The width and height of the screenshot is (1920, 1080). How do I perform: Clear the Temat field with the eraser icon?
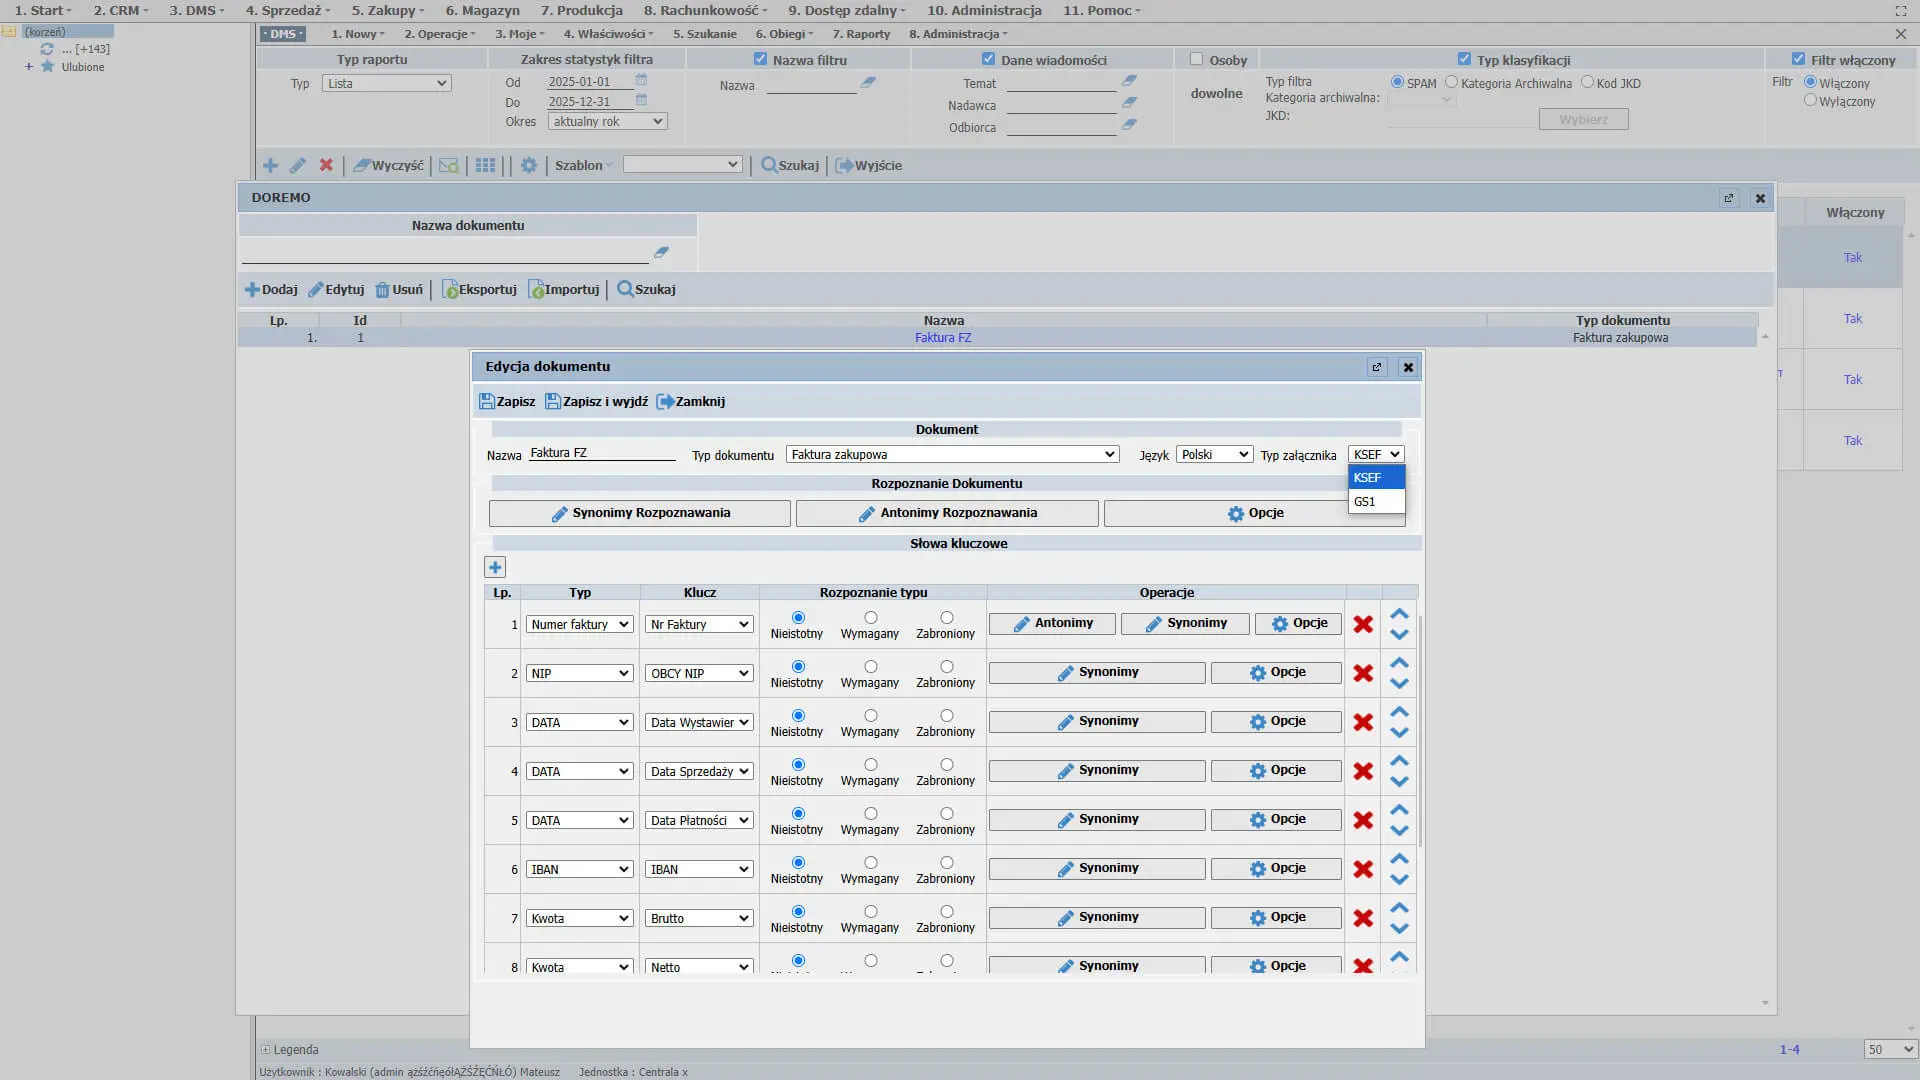point(1129,81)
